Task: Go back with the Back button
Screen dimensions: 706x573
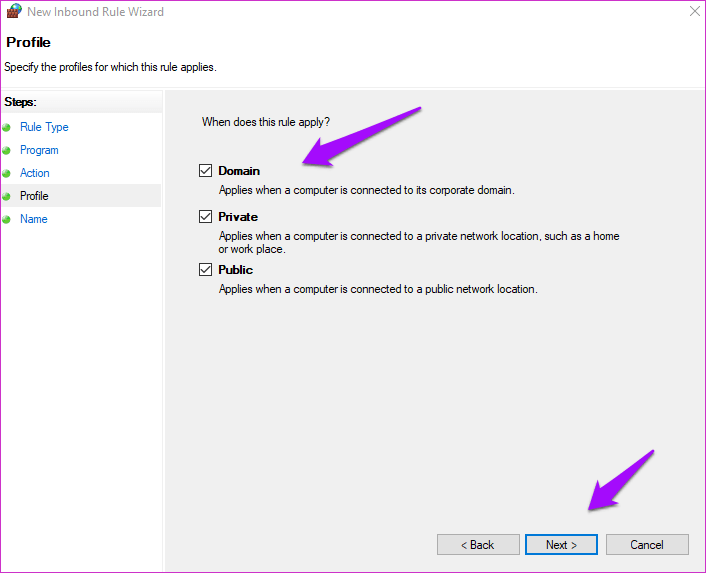Action: (x=478, y=545)
